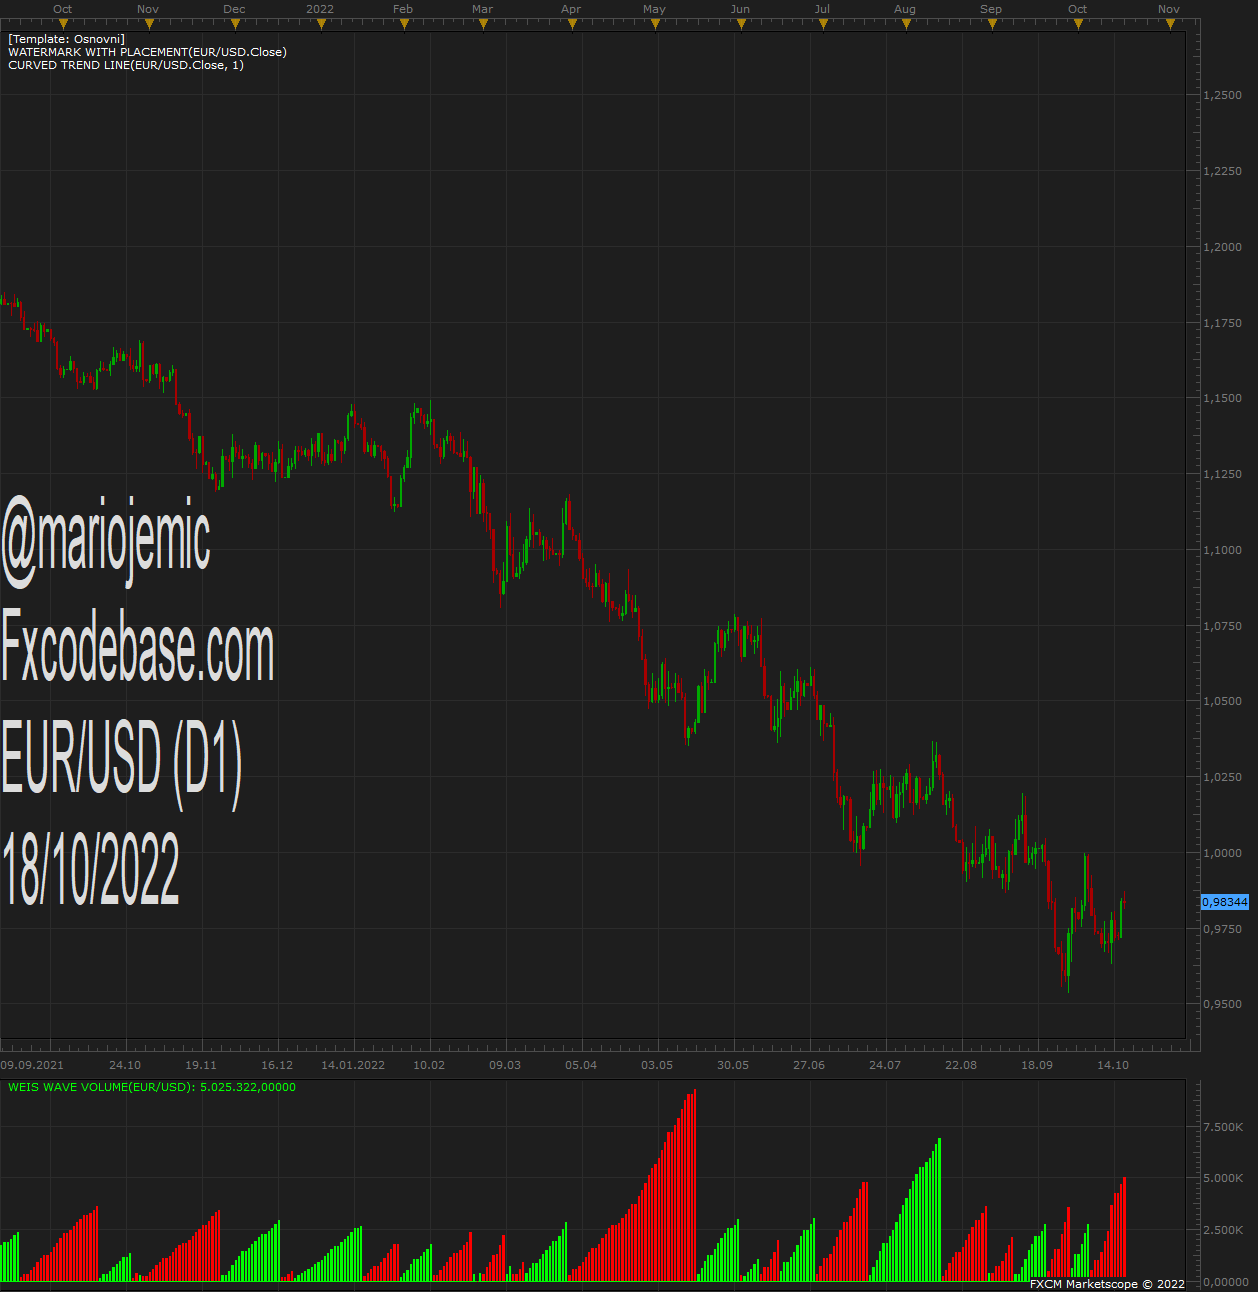Screen dimensions: 1258x1292
Task: Click the 1,0000 price axis label
Action: [x=1222, y=853]
